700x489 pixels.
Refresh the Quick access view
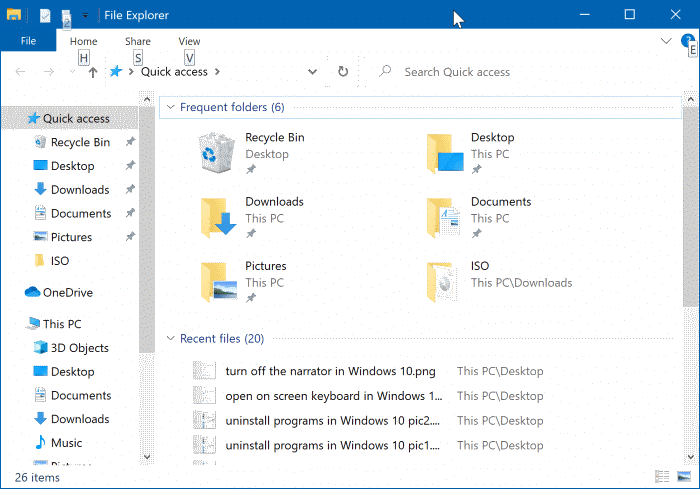tap(343, 71)
